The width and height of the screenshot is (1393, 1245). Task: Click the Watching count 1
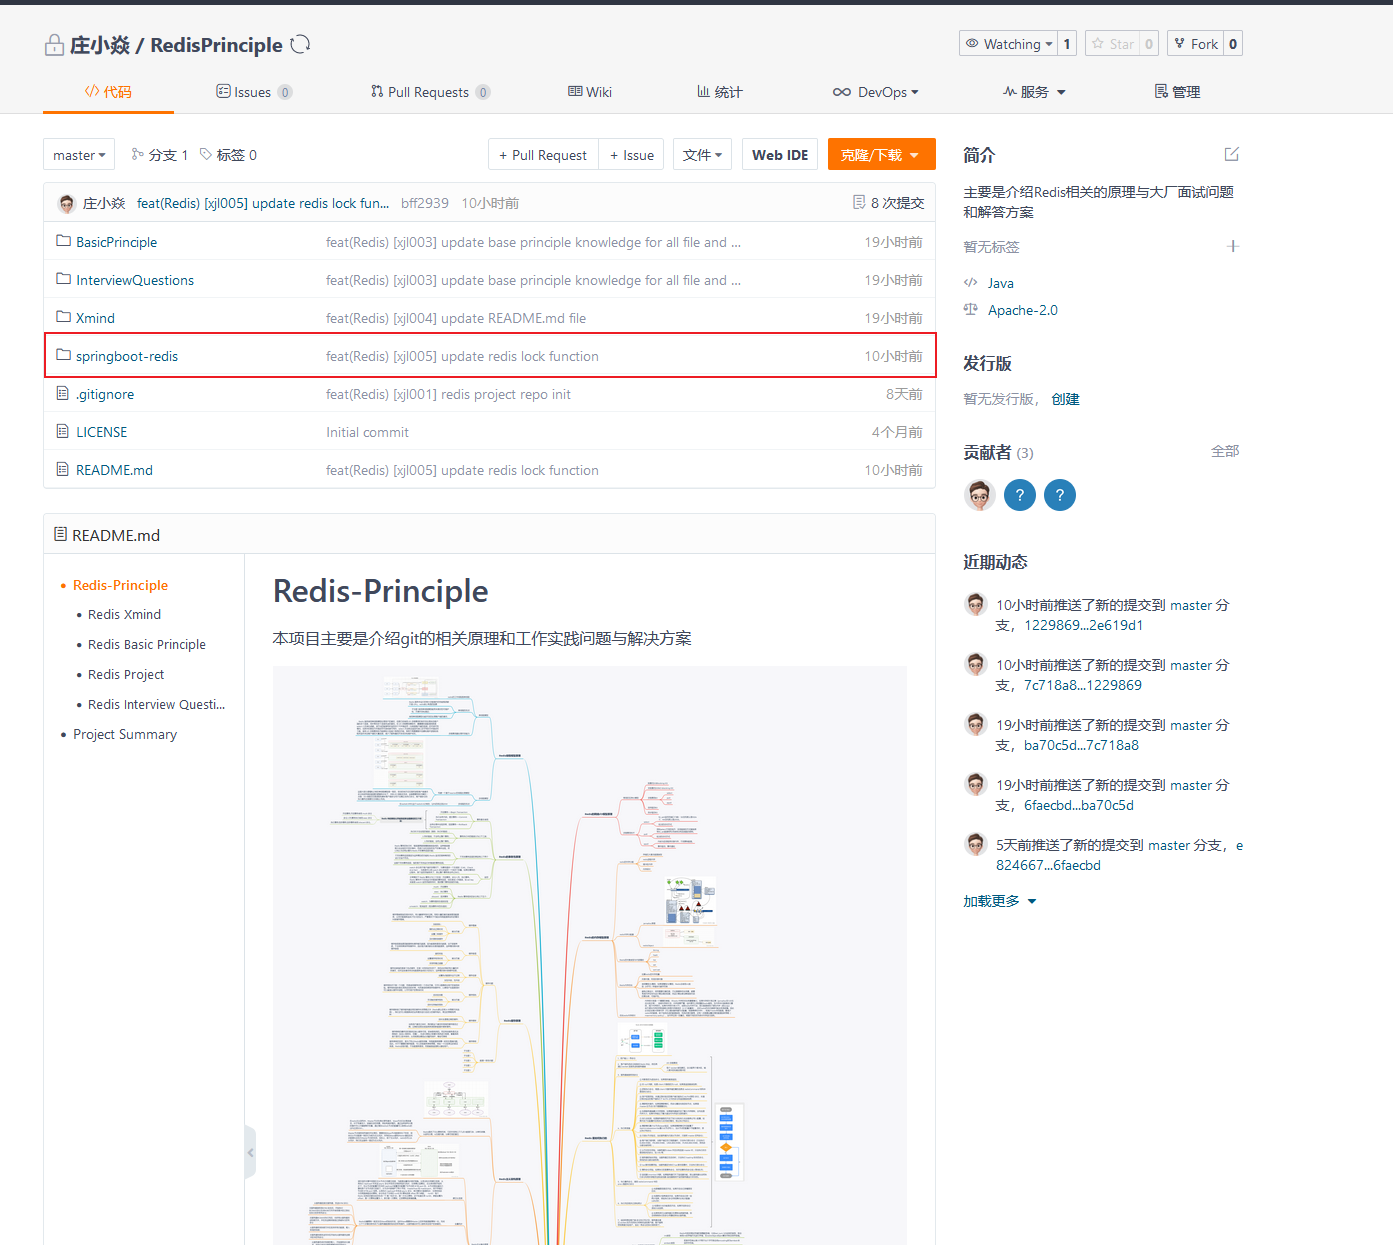coord(1067,44)
